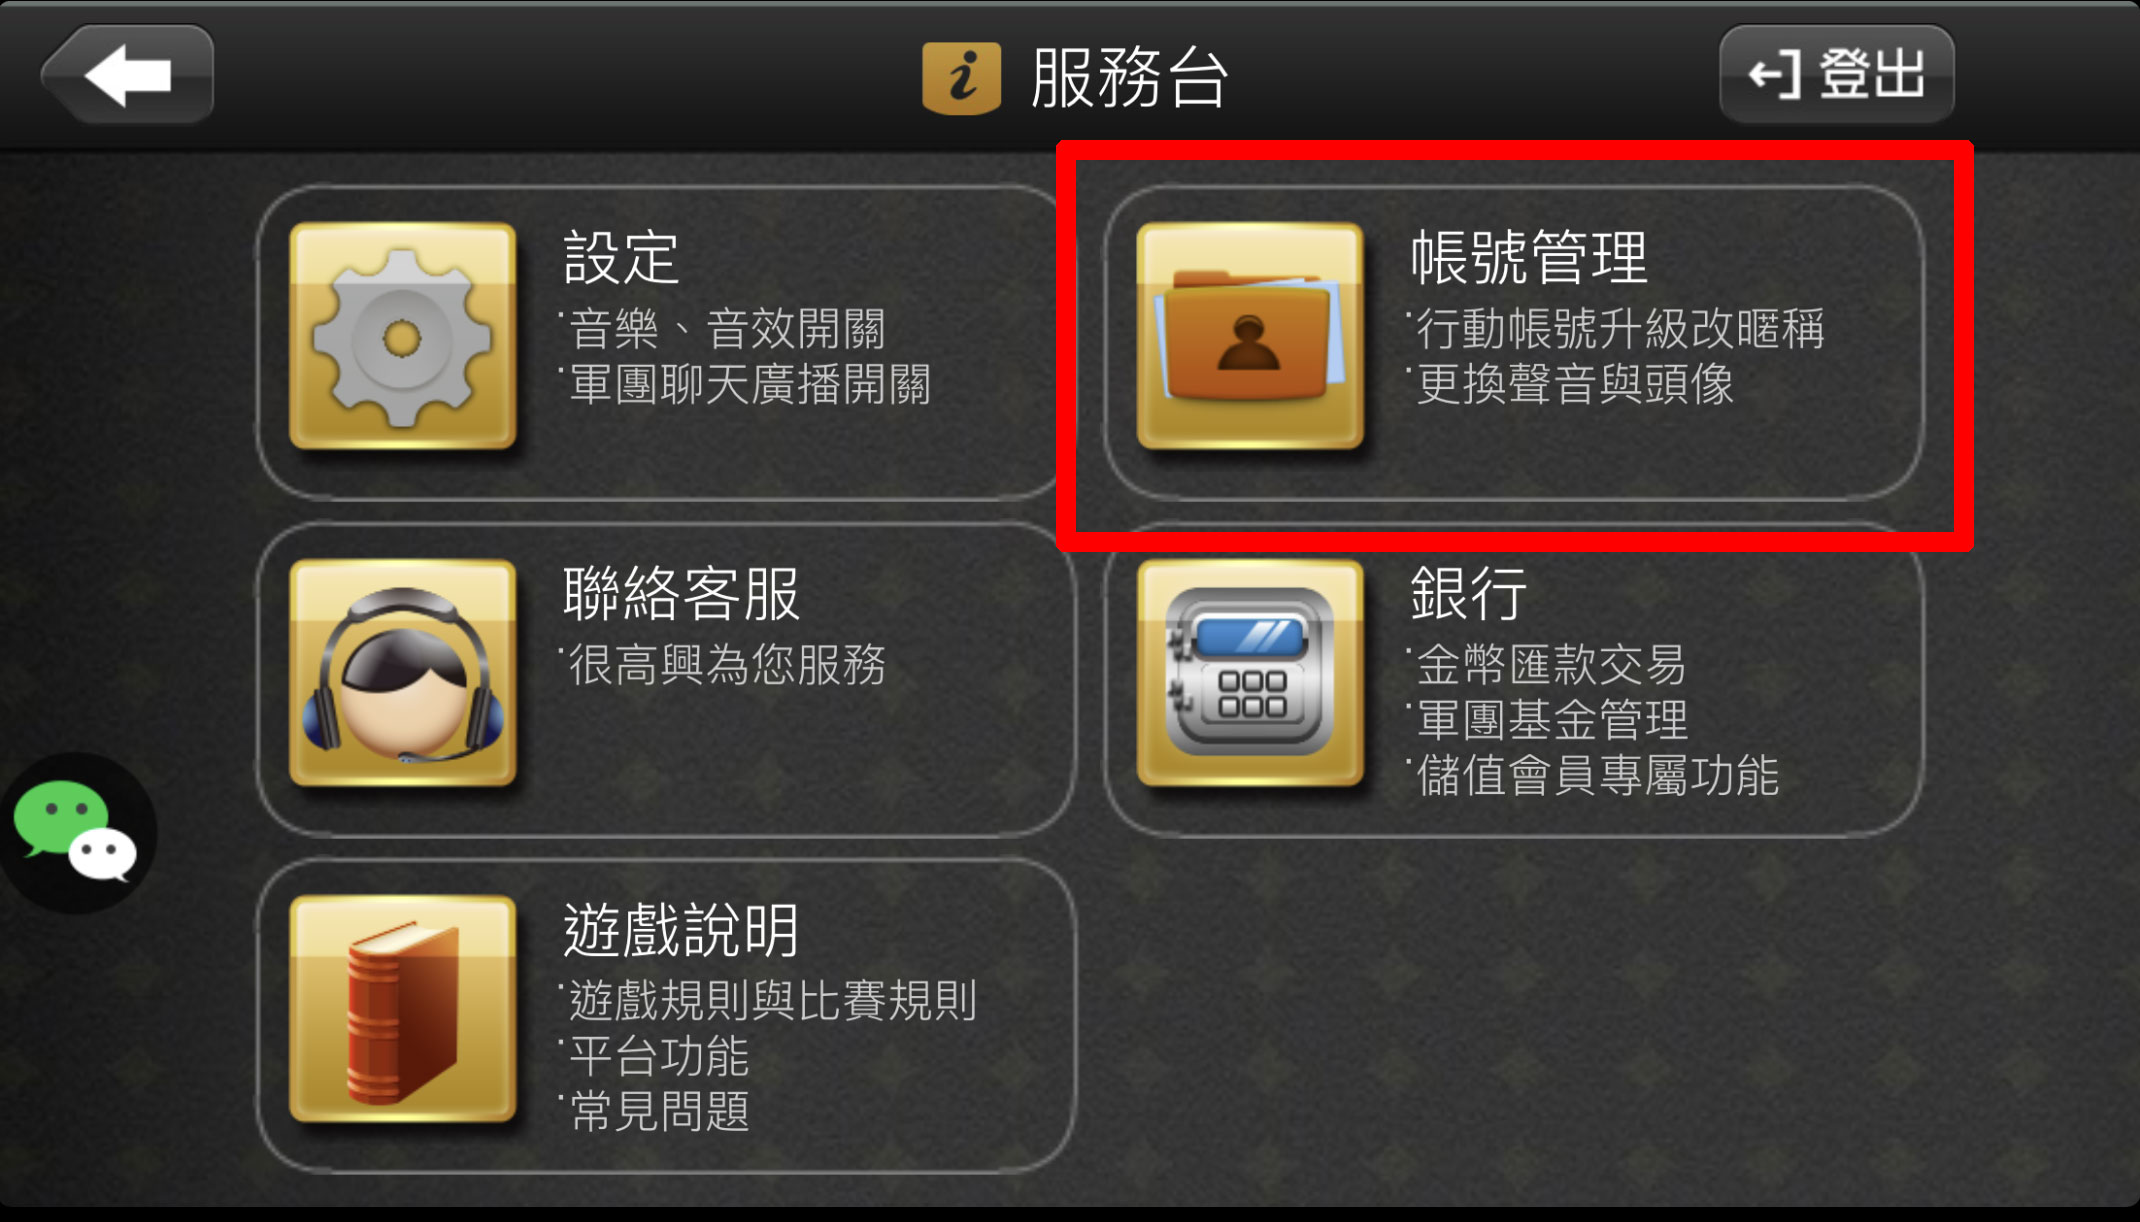Open the gear 設定 icon
The height and width of the screenshot is (1222, 2140).
(403, 336)
